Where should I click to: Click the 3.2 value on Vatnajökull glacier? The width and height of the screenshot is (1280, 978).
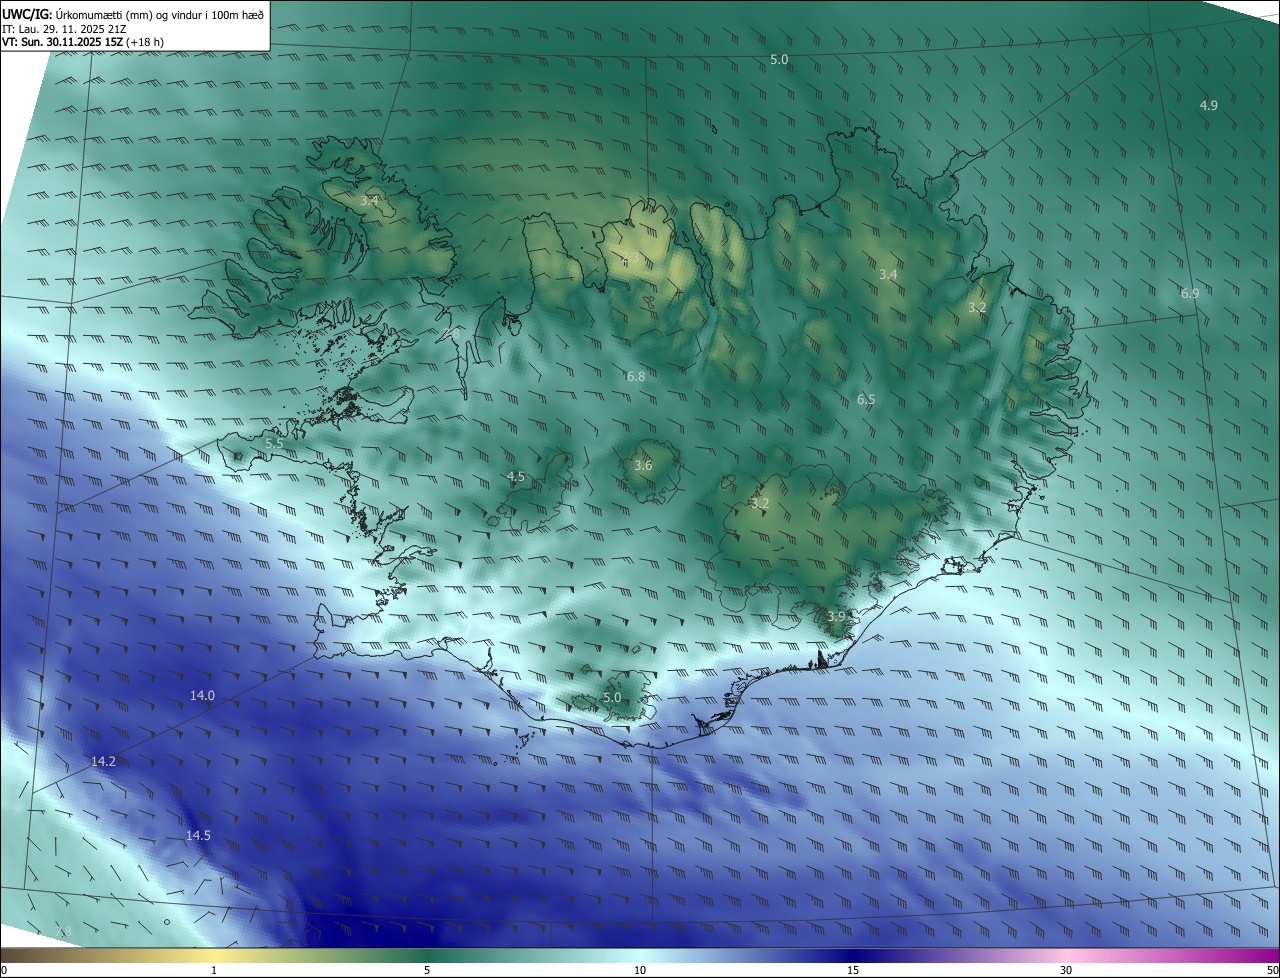(760, 503)
